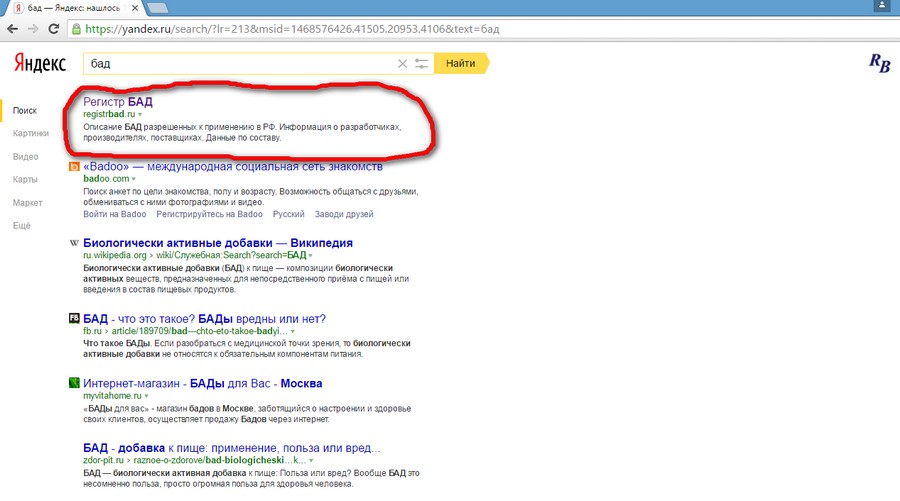The height and width of the screenshot is (501, 900).
Task: Expand the arrow next to registrbad.ru
Action: pyautogui.click(x=140, y=115)
